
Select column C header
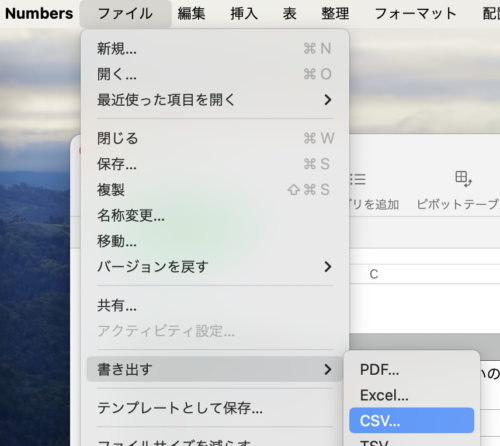pos(374,274)
